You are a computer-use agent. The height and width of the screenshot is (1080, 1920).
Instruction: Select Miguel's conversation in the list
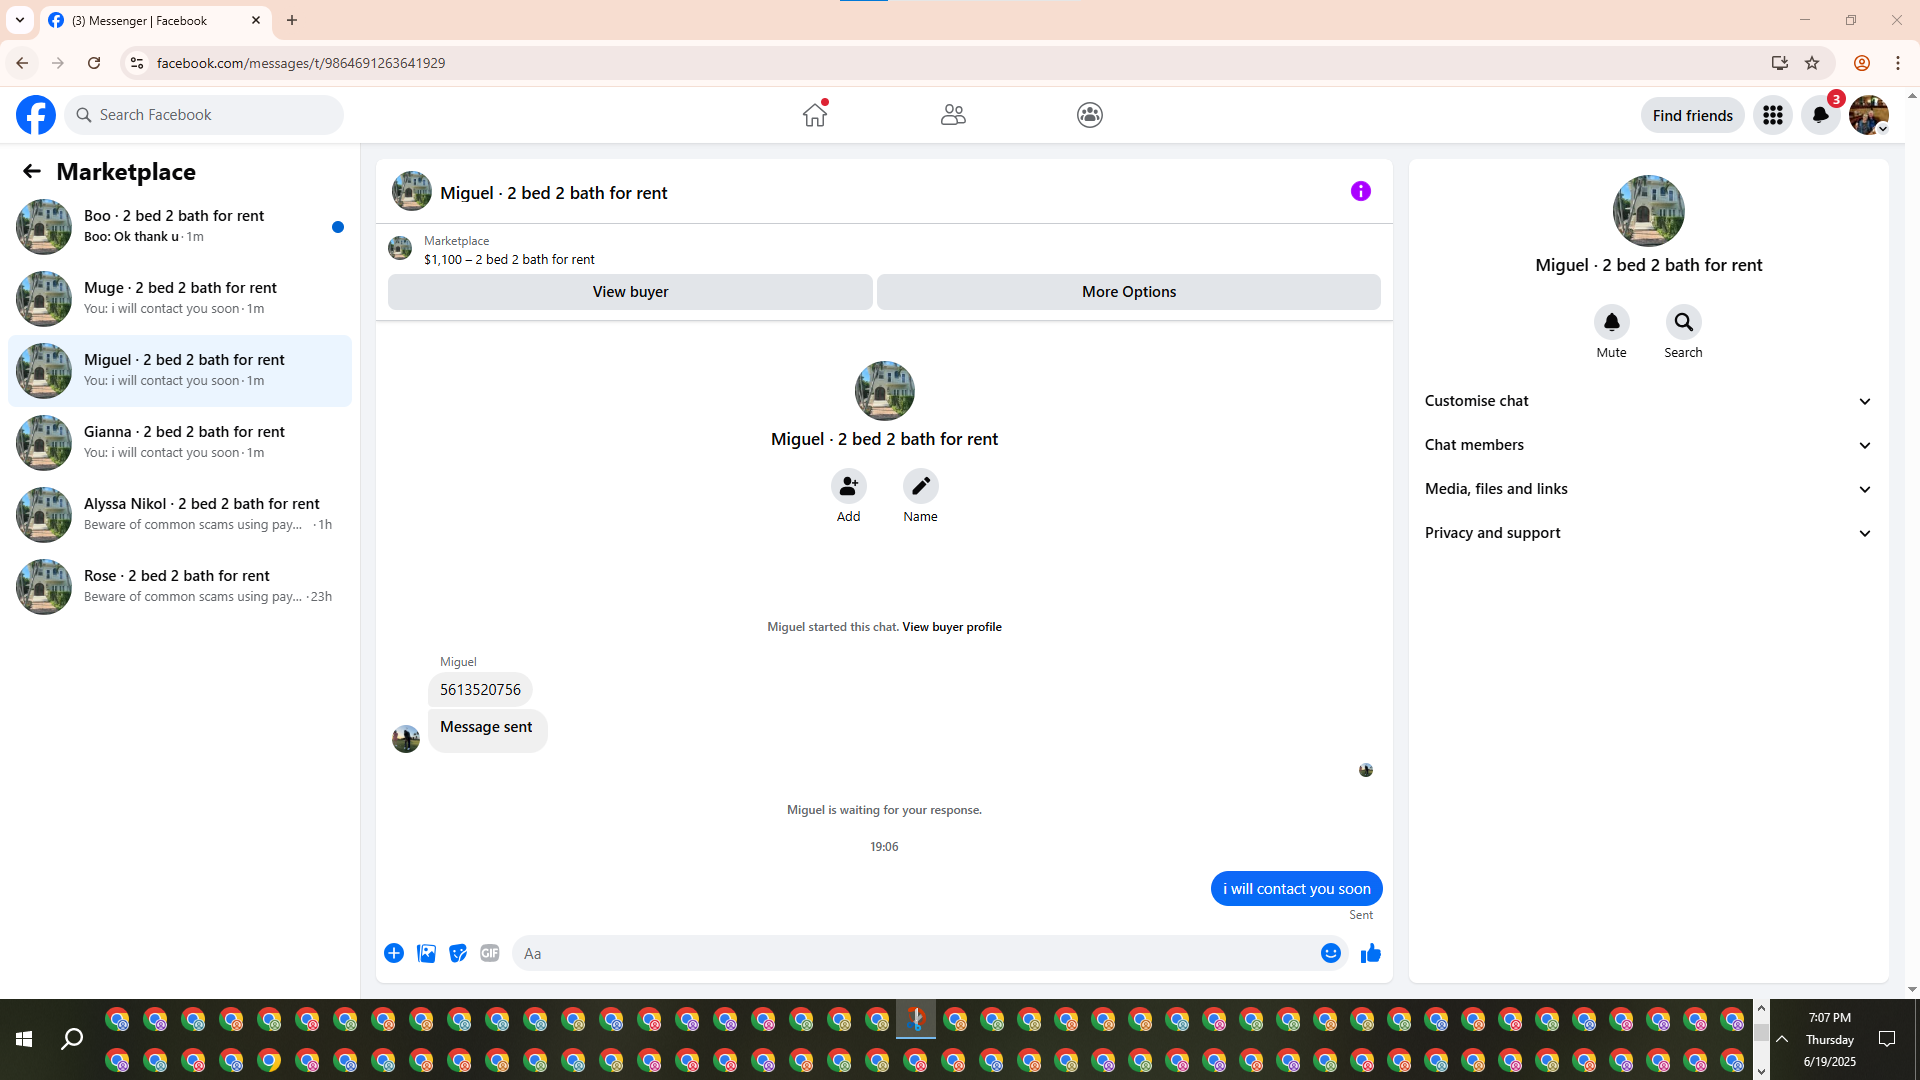coord(180,371)
